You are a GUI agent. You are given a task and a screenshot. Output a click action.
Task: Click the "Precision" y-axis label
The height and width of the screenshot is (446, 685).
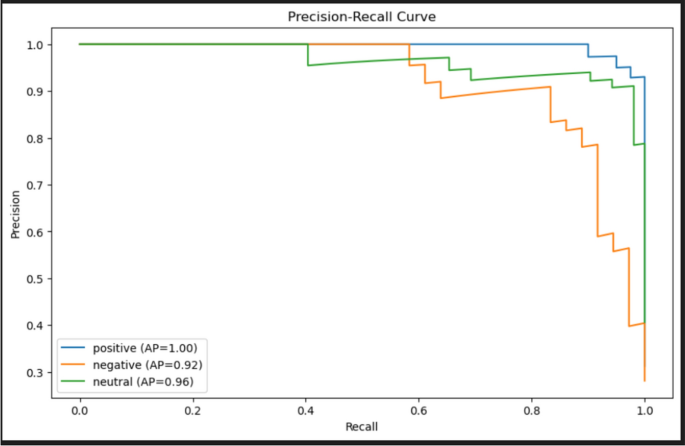[x=15, y=216]
